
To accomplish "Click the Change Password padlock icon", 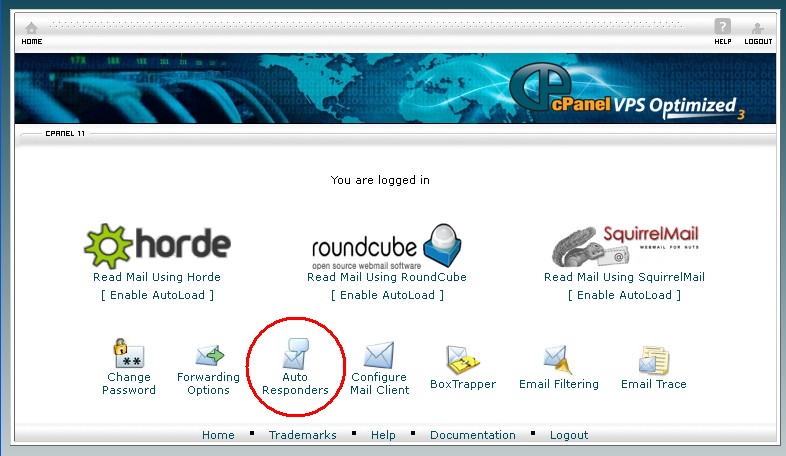I will coord(128,353).
